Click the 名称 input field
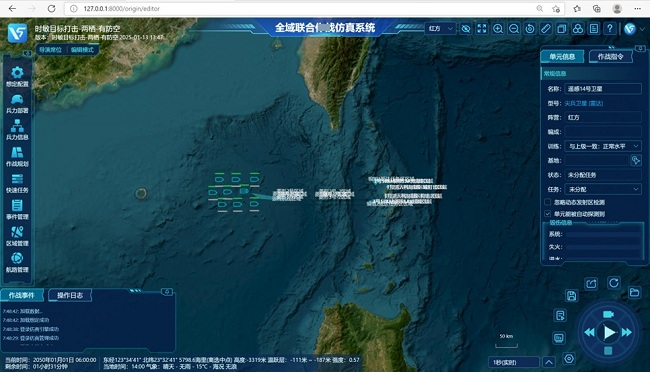650x372 pixels. coord(603,89)
